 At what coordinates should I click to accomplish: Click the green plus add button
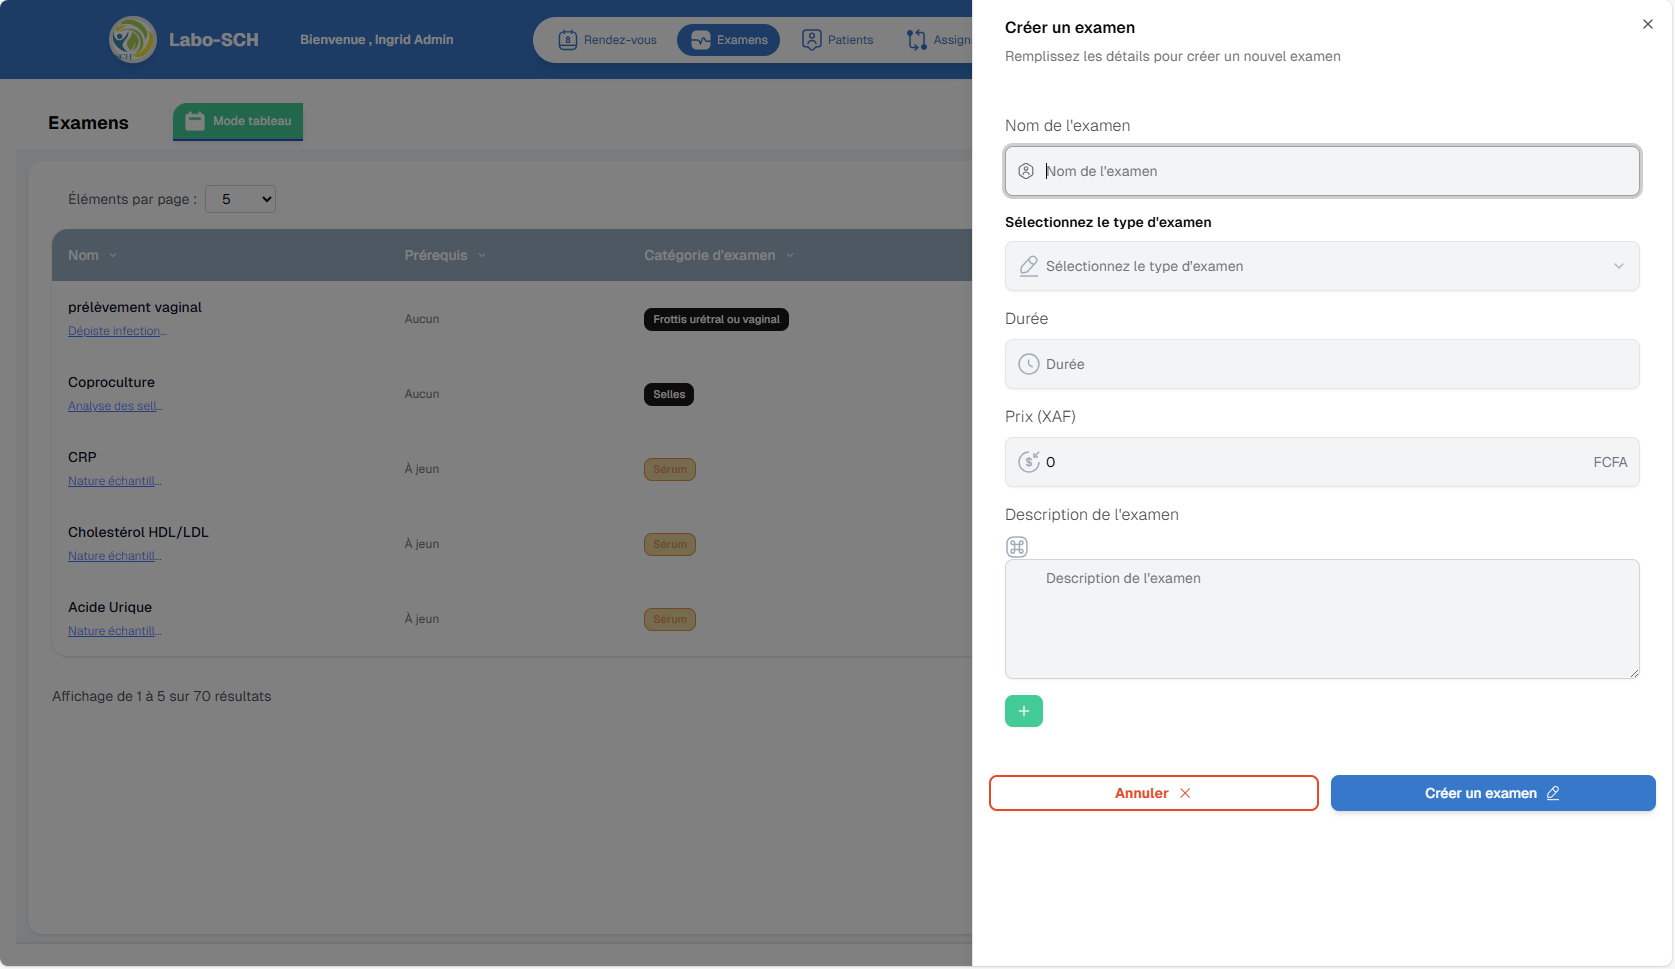pos(1023,711)
